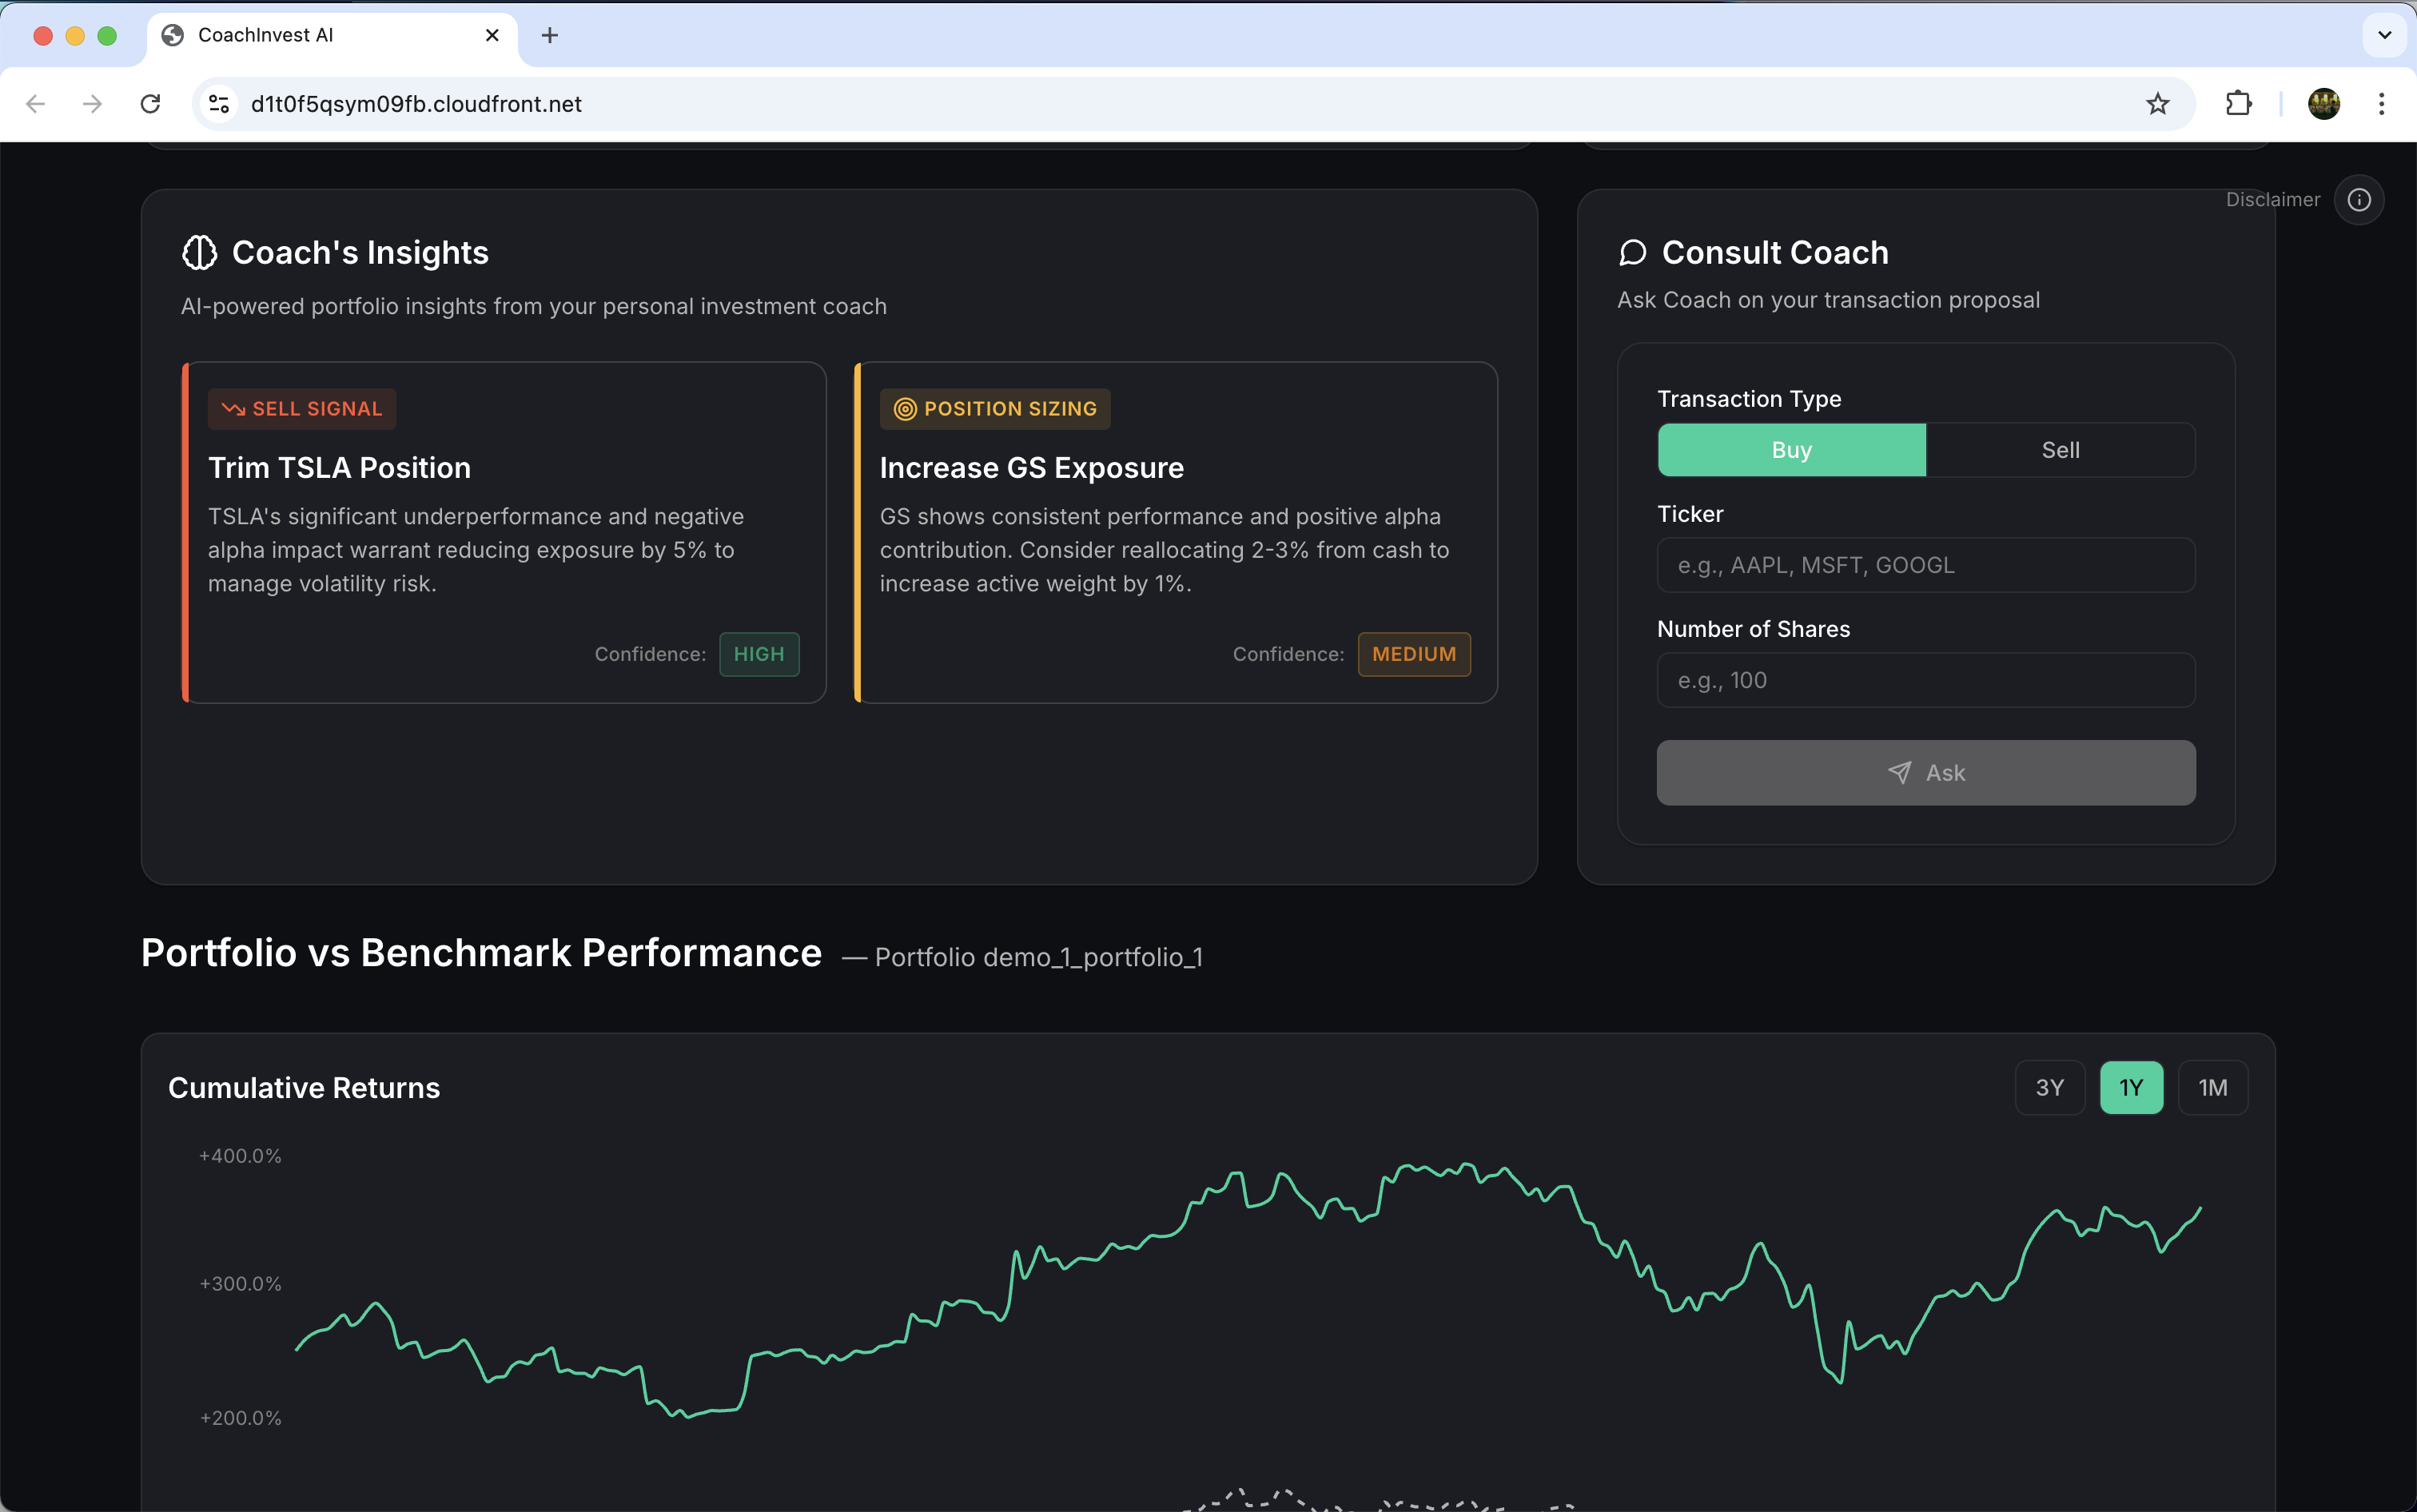
Task: Expand the tab search chevron
Action: pyautogui.click(x=2384, y=36)
